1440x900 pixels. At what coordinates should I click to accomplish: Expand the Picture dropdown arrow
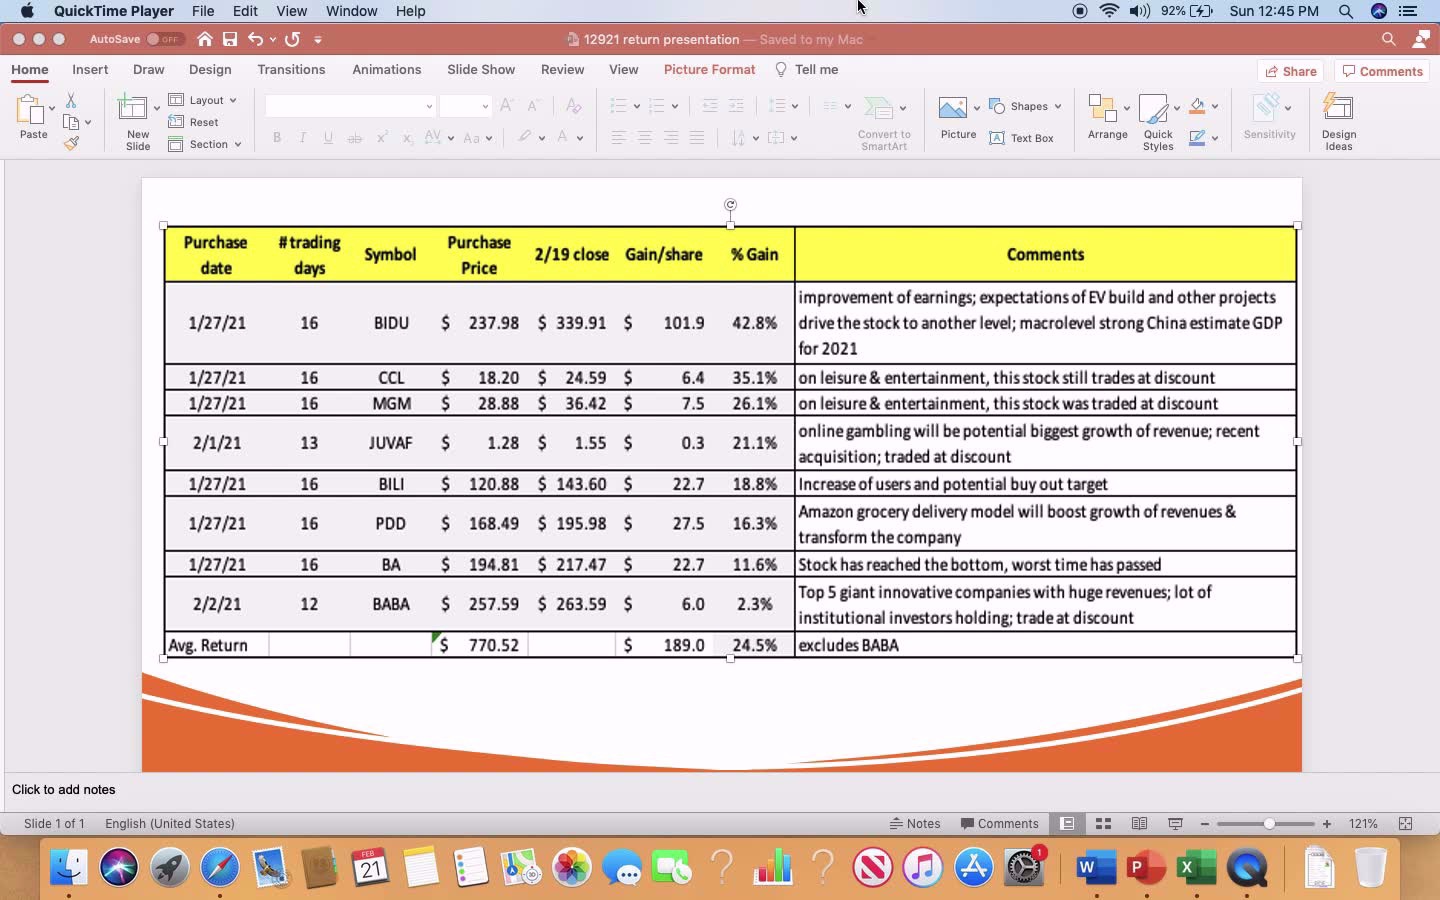click(x=977, y=108)
